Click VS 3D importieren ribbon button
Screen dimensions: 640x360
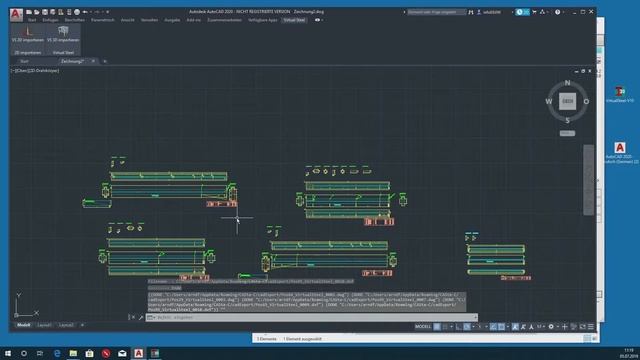(x=63, y=35)
